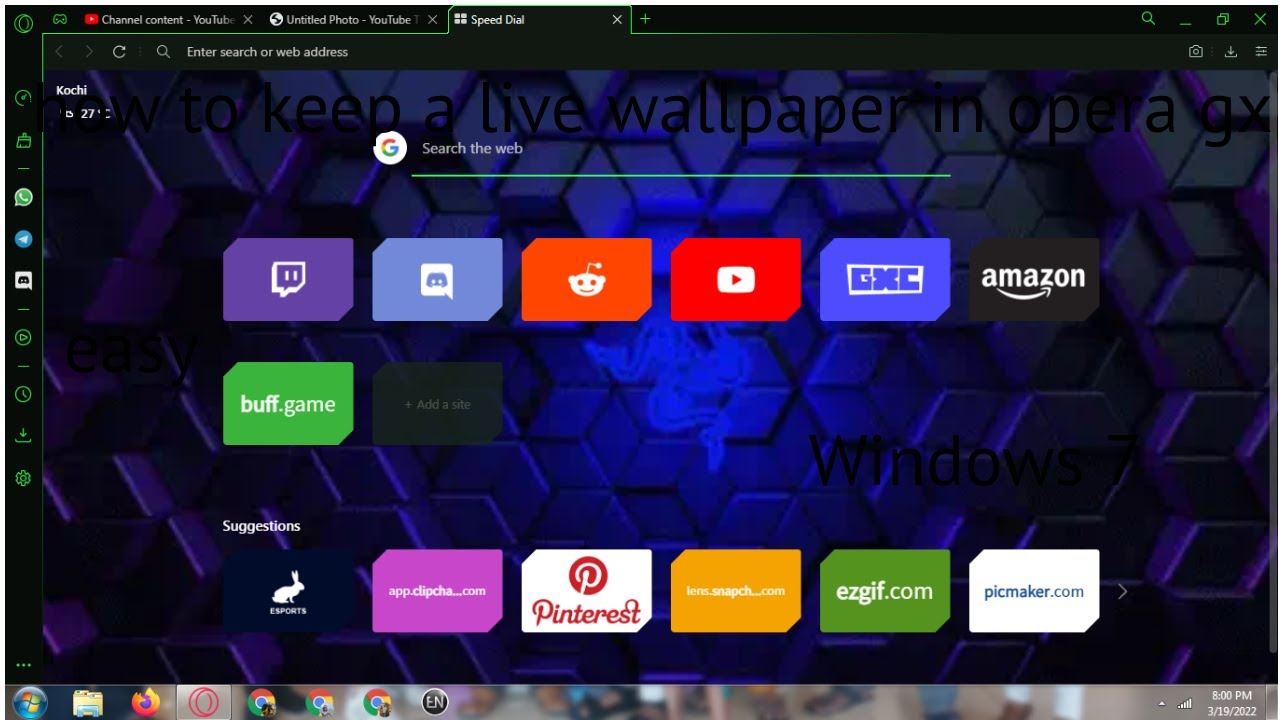Click the Suggestions heading

click(x=261, y=526)
